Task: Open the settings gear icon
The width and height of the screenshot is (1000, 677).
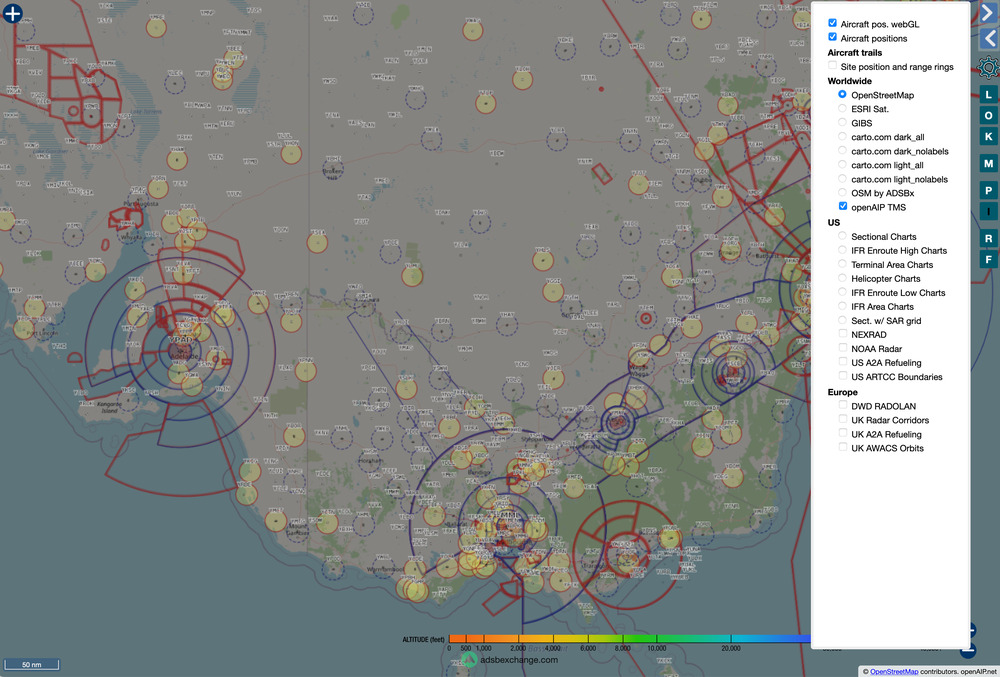Action: 988,68
